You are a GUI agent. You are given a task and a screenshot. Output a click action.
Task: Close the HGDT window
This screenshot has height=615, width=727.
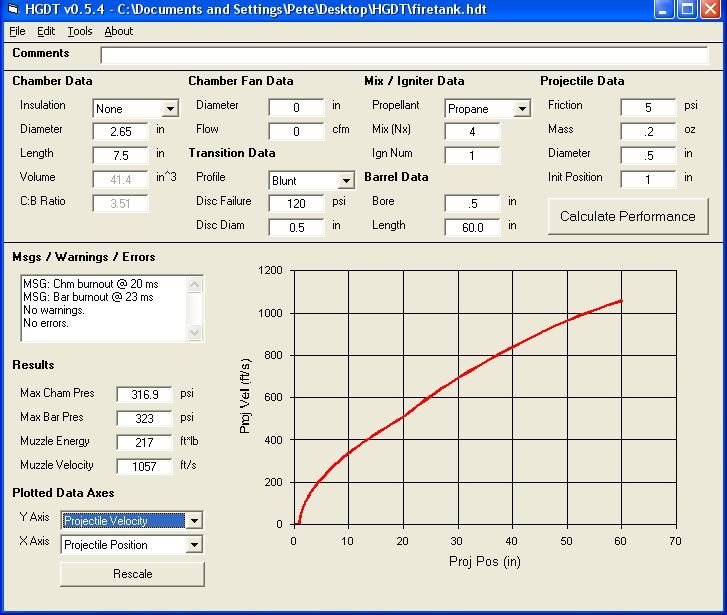tap(711, 9)
